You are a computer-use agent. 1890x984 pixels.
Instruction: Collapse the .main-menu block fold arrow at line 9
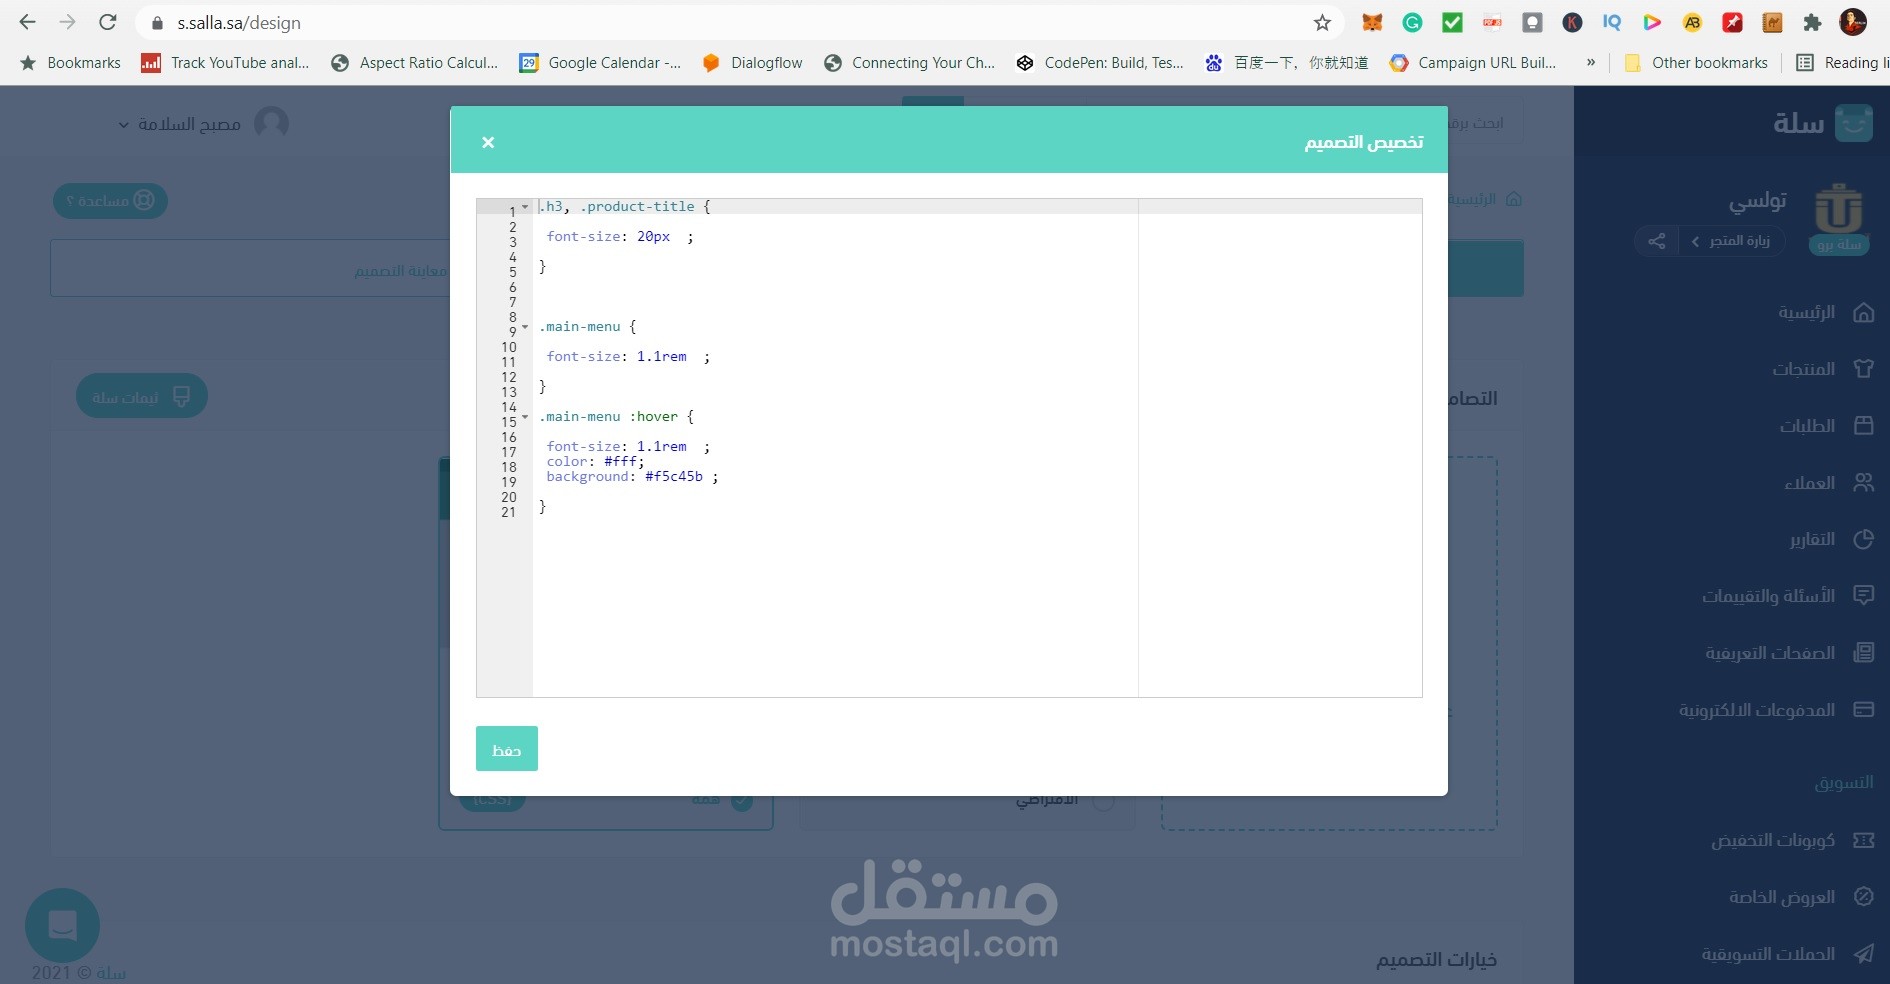tap(525, 327)
